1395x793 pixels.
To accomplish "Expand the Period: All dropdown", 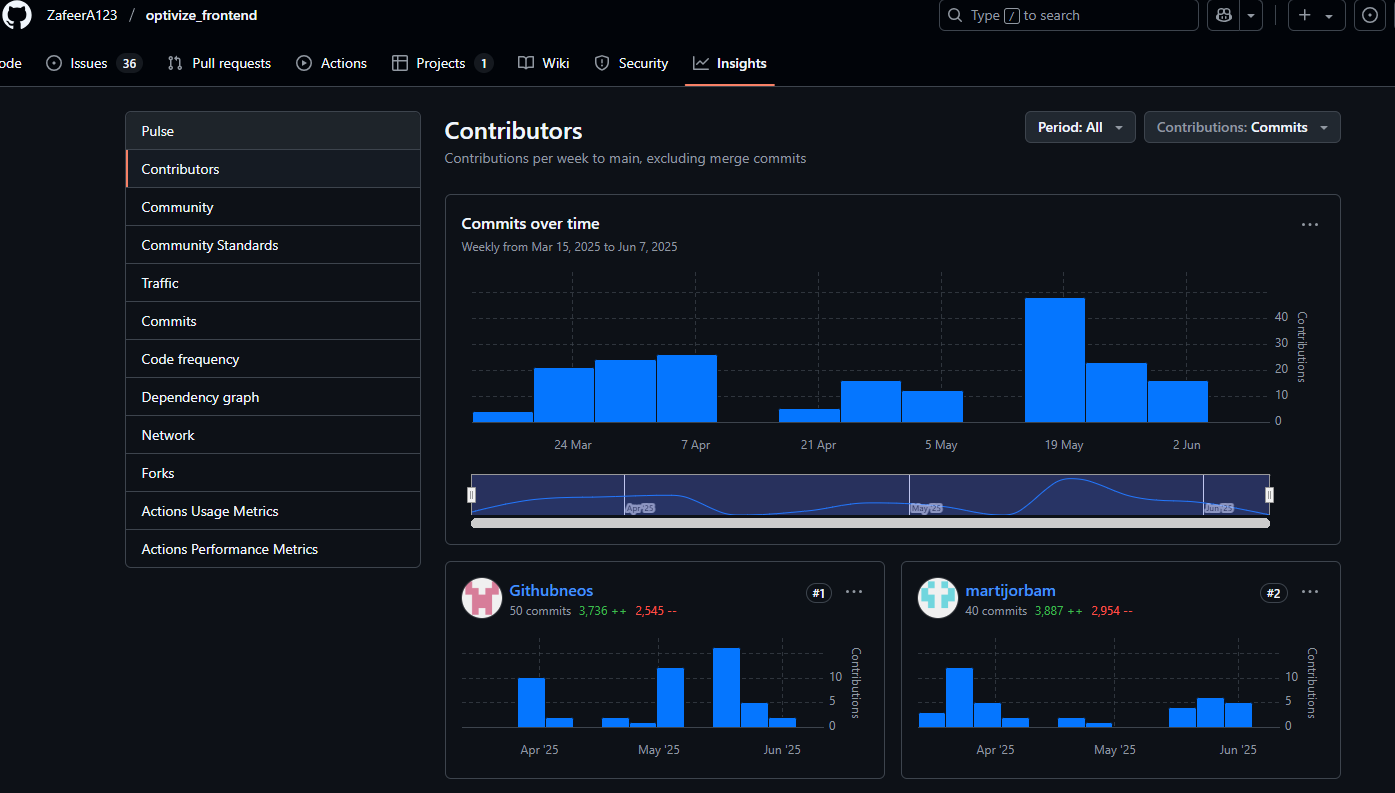I will point(1080,127).
